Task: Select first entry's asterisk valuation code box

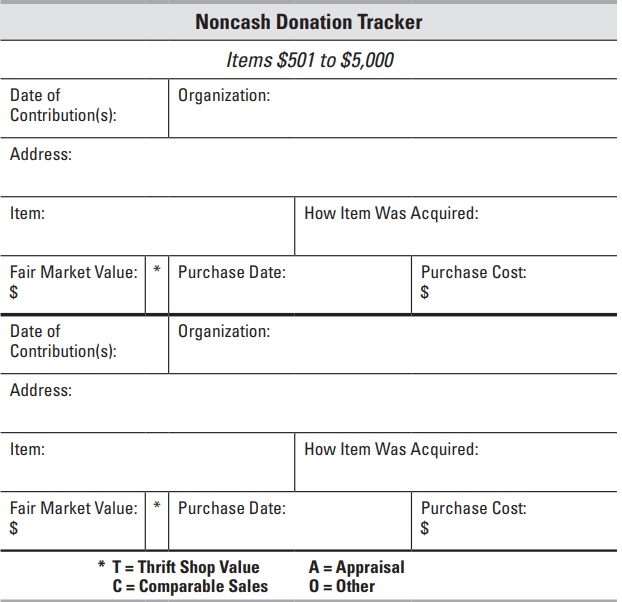Action: 157,284
